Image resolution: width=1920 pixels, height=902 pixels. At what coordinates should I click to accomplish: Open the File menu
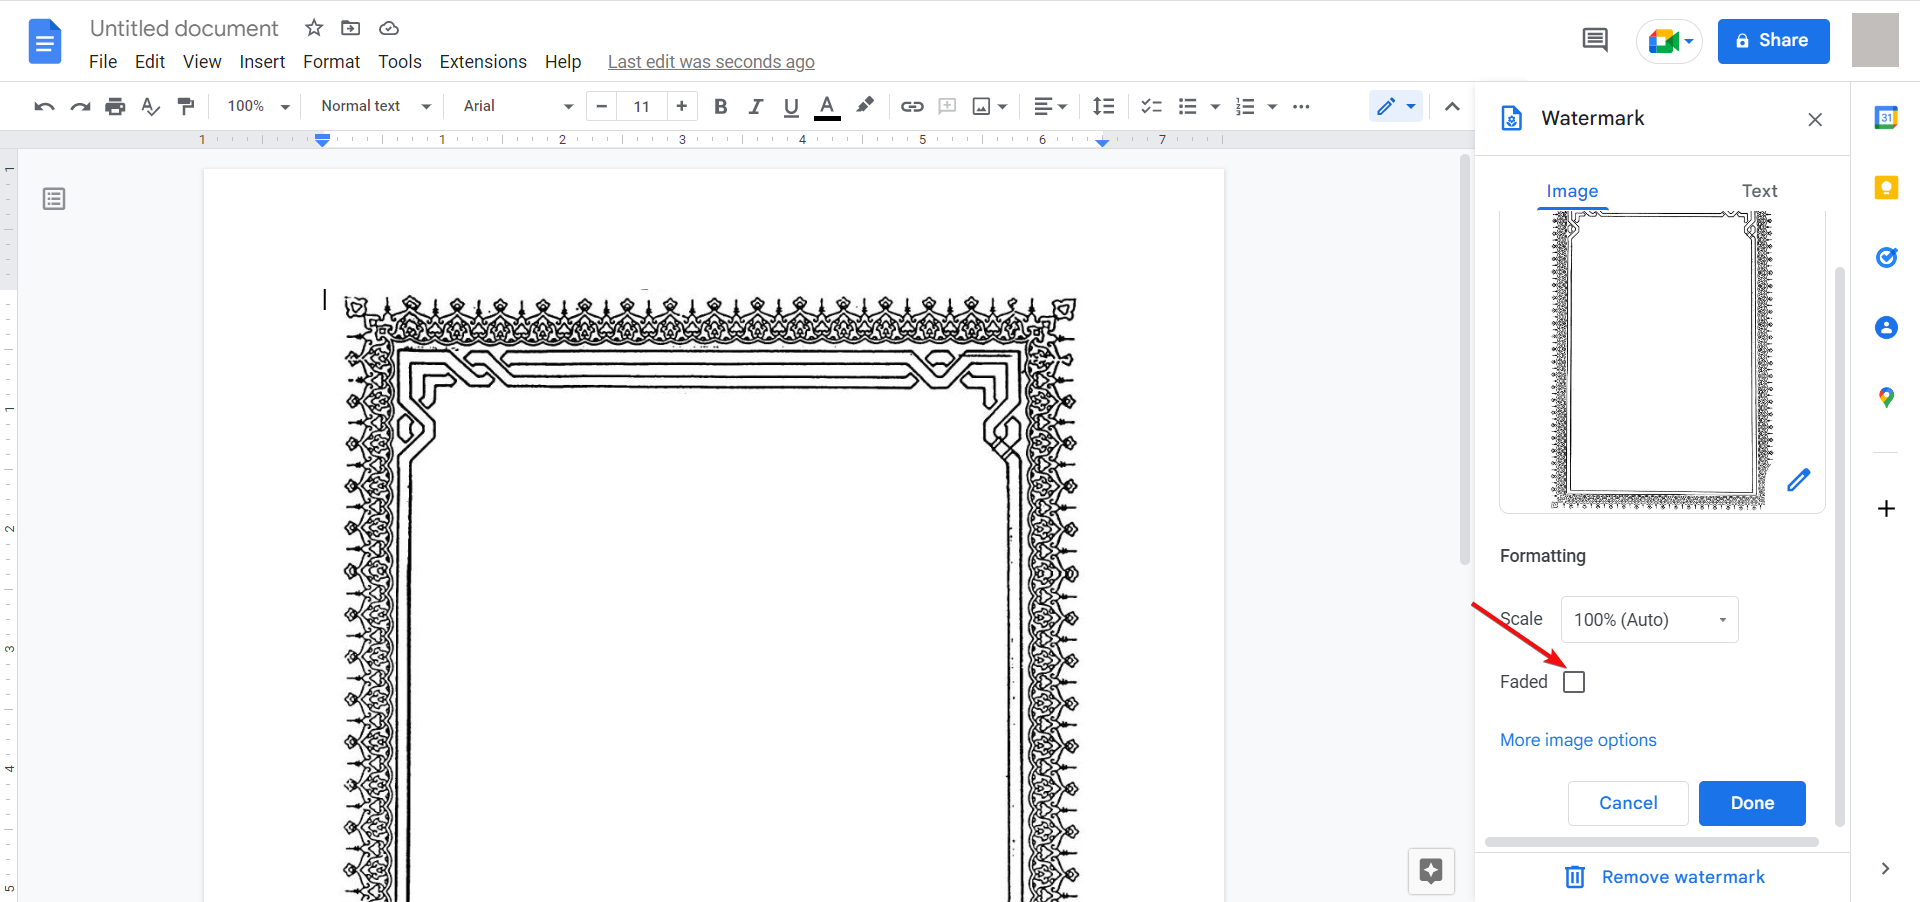tap(103, 62)
